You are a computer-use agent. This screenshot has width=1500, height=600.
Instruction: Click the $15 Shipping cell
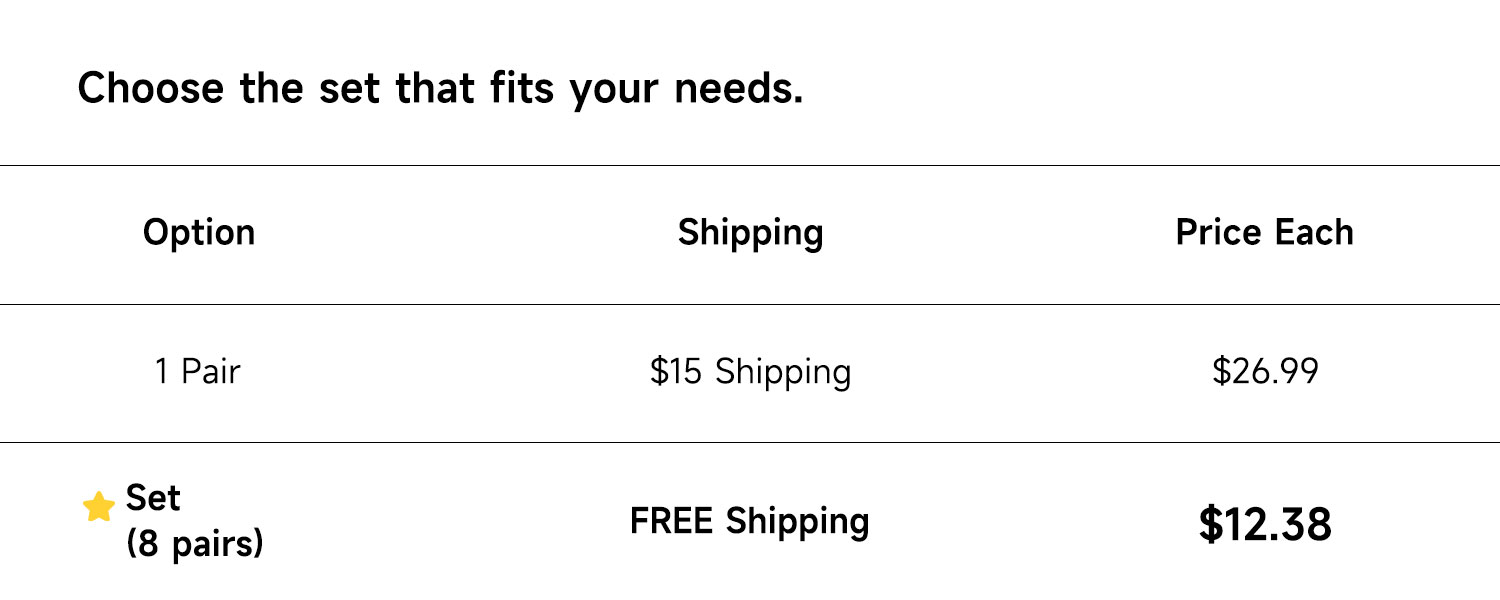750,372
